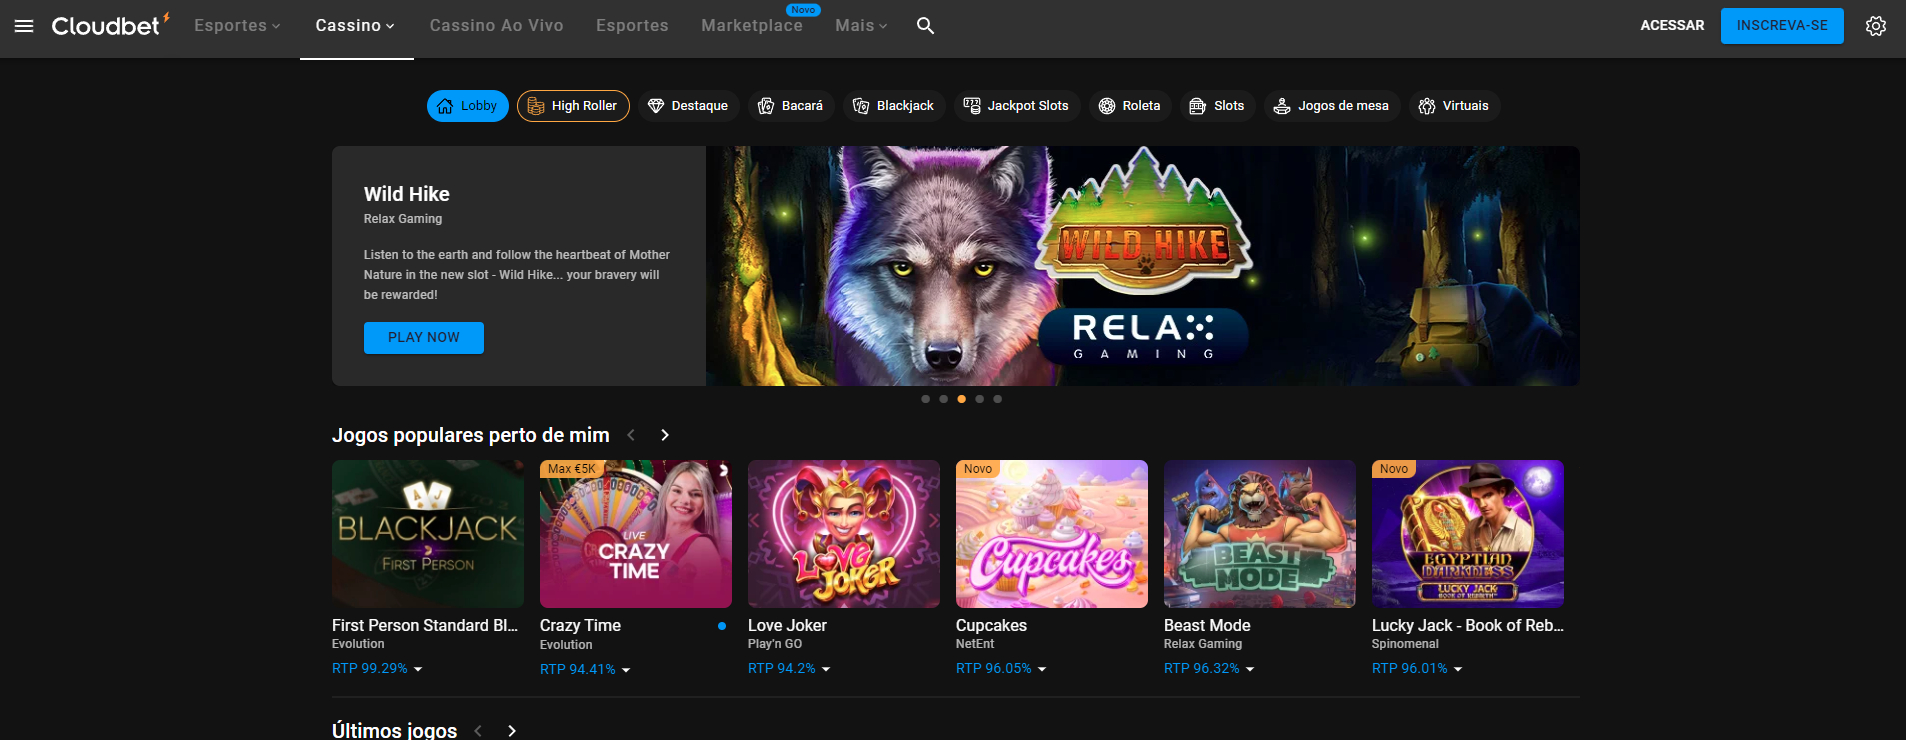Image resolution: width=1906 pixels, height=740 pixels.
Task: Expand the Cassino dropdown menu
Action: 355,26
